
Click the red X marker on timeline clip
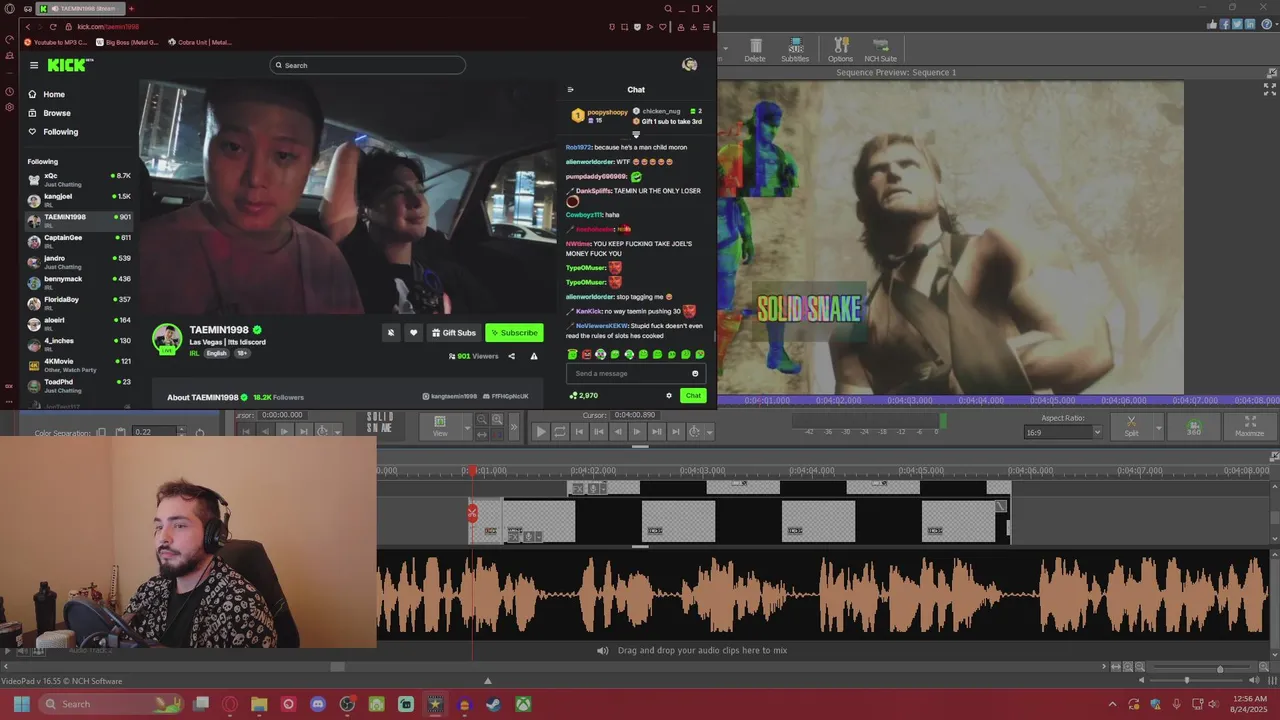point(472,513)
